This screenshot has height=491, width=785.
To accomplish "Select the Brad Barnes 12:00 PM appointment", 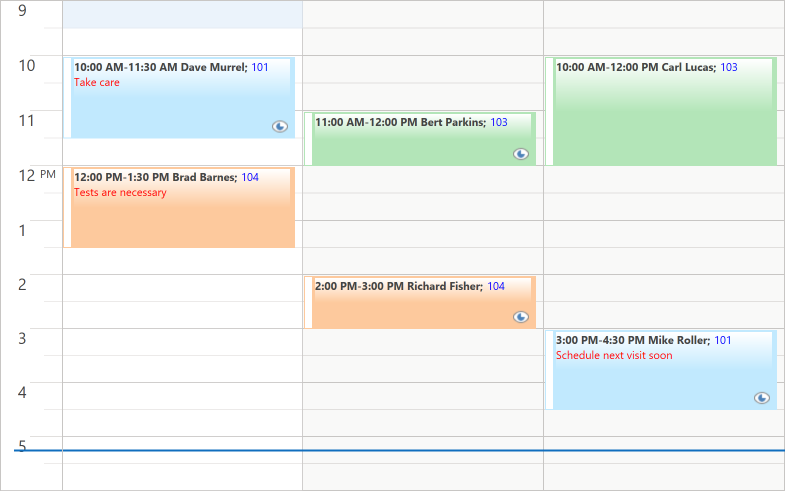I will tap(179, 207).
